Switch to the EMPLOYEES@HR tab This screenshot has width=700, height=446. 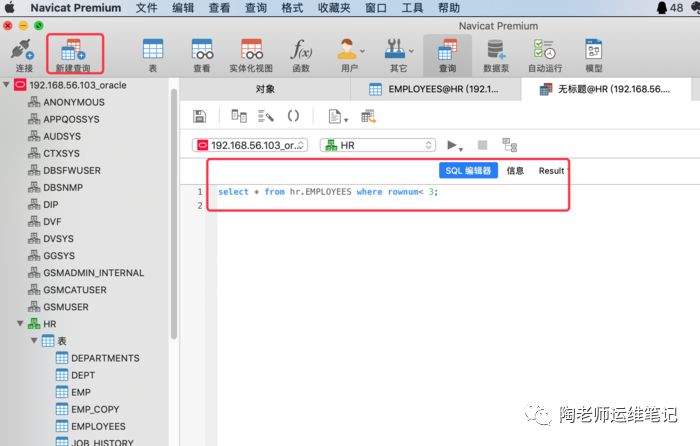(x=436, y=89)
